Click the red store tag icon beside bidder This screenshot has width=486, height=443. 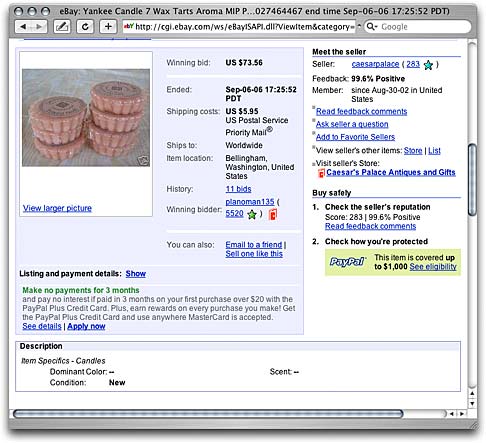[x=273, y=214]
